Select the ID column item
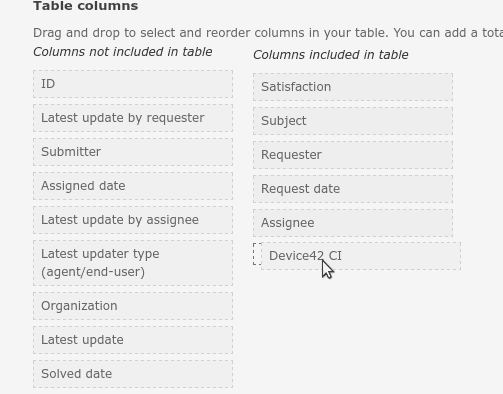Screen dimensions: 503x394 [x=133, y=84]
